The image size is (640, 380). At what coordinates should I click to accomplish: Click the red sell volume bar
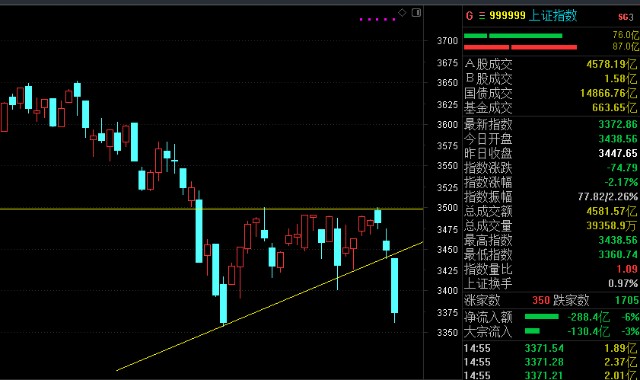click(x=520, y=47)
